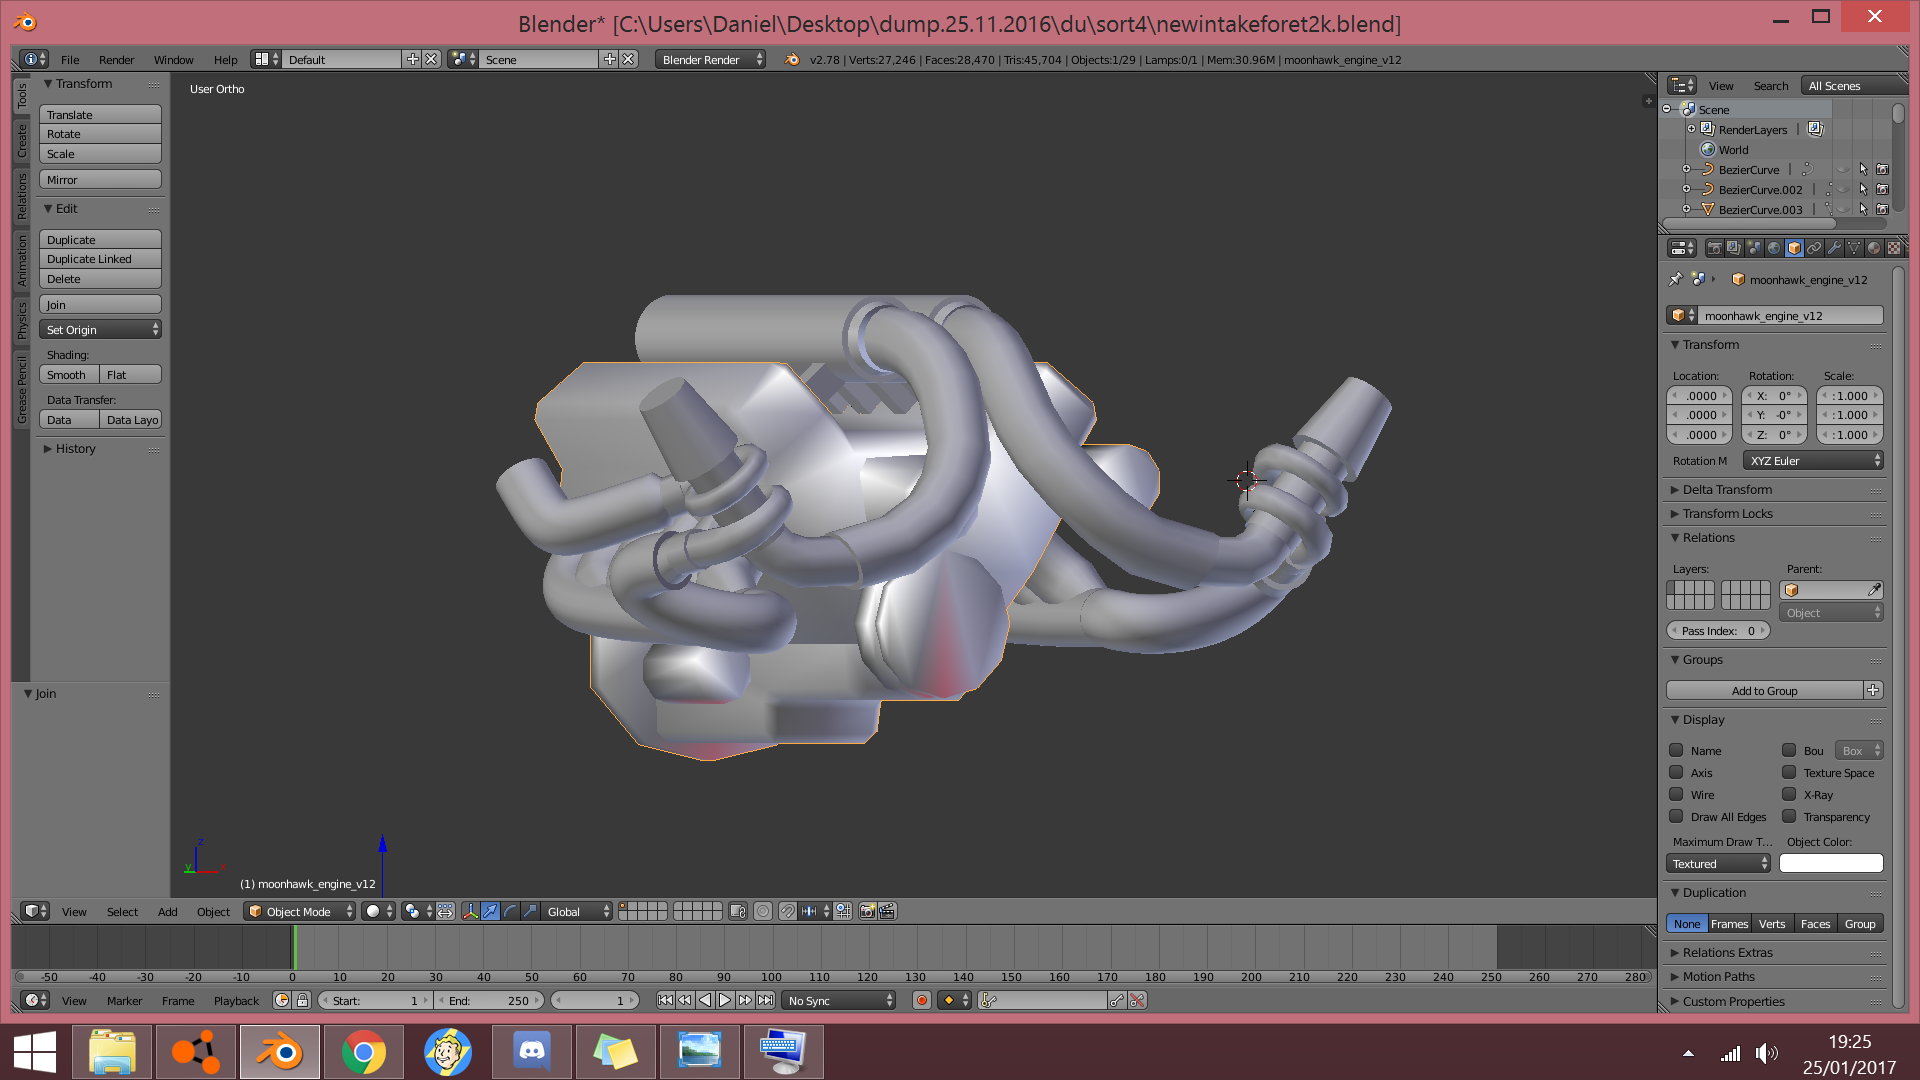Screen dimensions: 1920x1080
Task: Enable the Bounds (Bou) checkbox
Action: click(x=1789, y=750)
